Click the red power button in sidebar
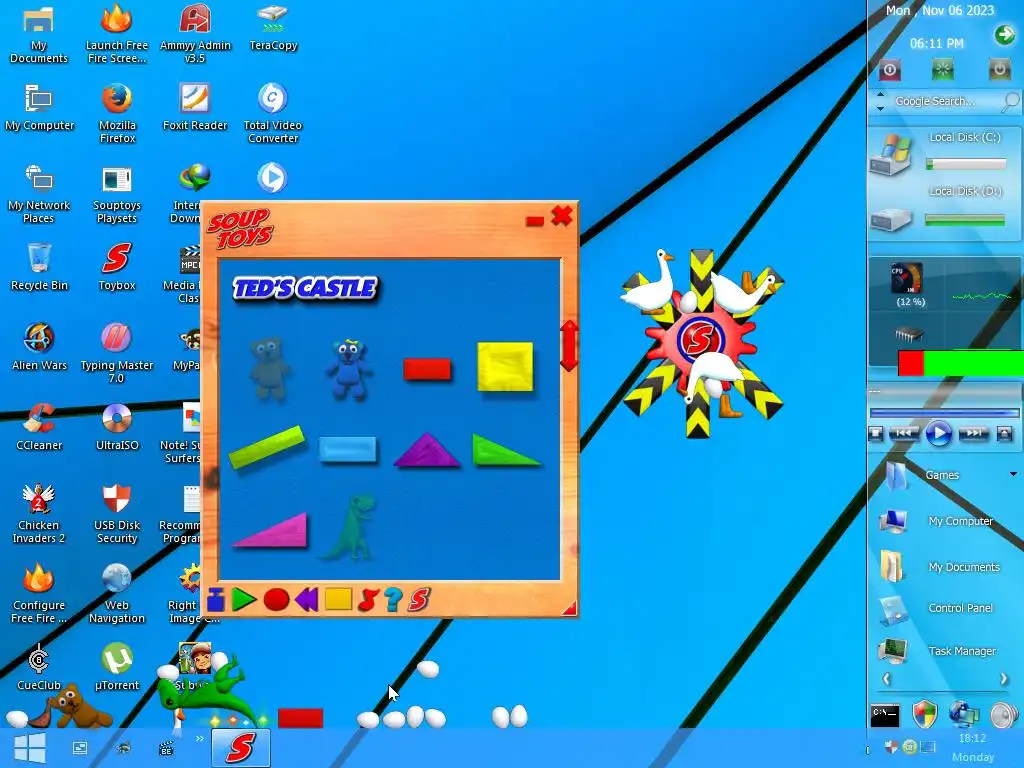Viewport: 1024px width, 768px height. [x=889, y=70]
